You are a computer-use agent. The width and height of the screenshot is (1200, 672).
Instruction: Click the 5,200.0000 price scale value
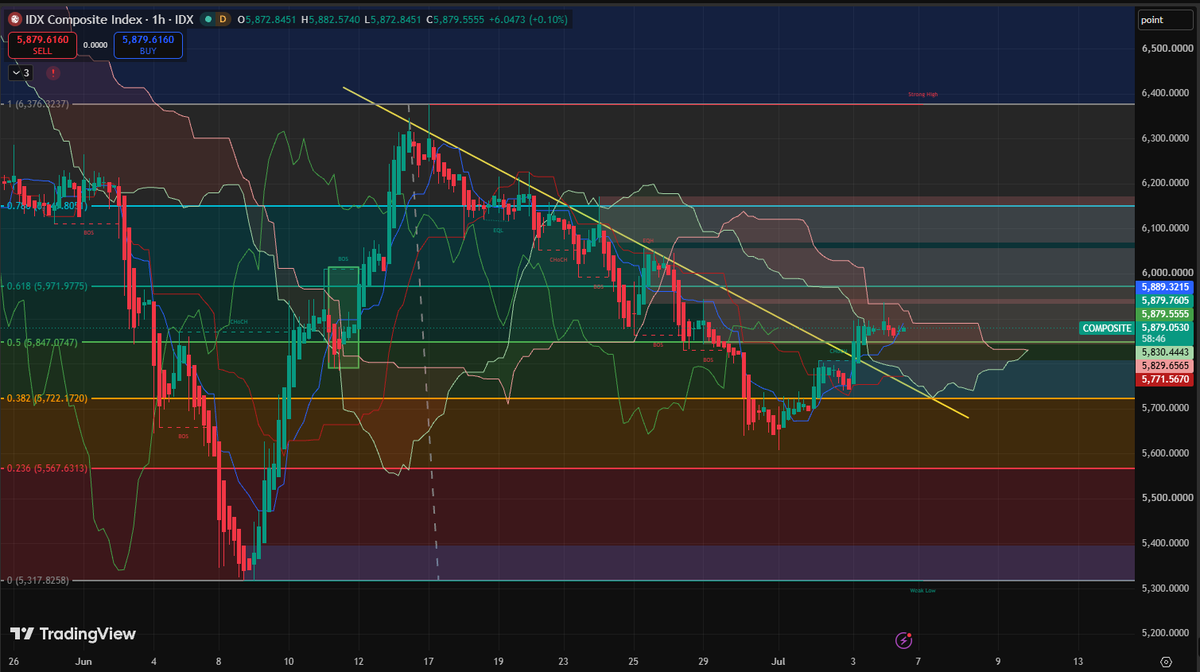click(1167, 633)
